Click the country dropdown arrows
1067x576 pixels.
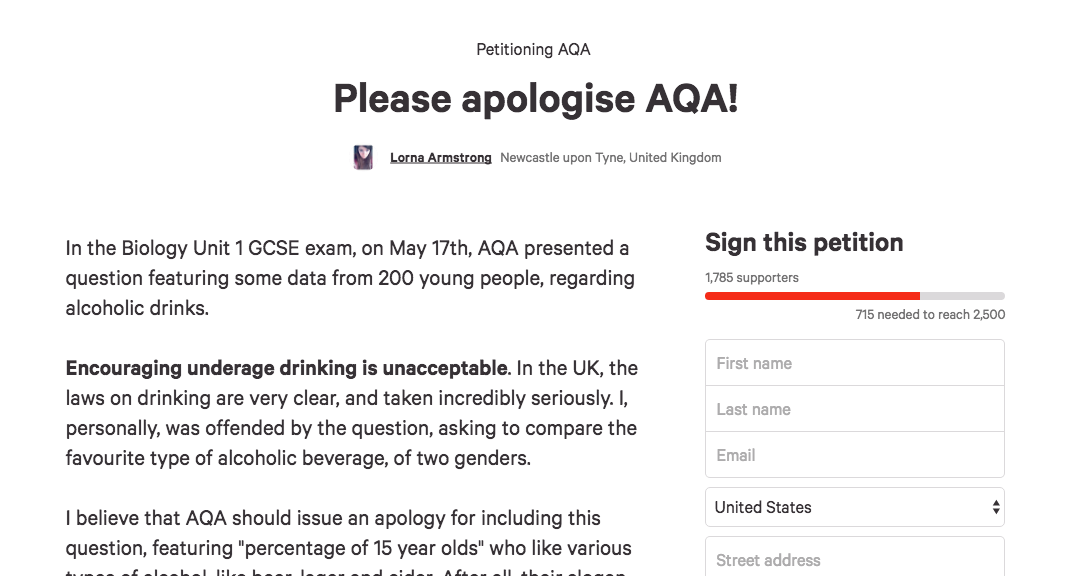tap(996, 507)
